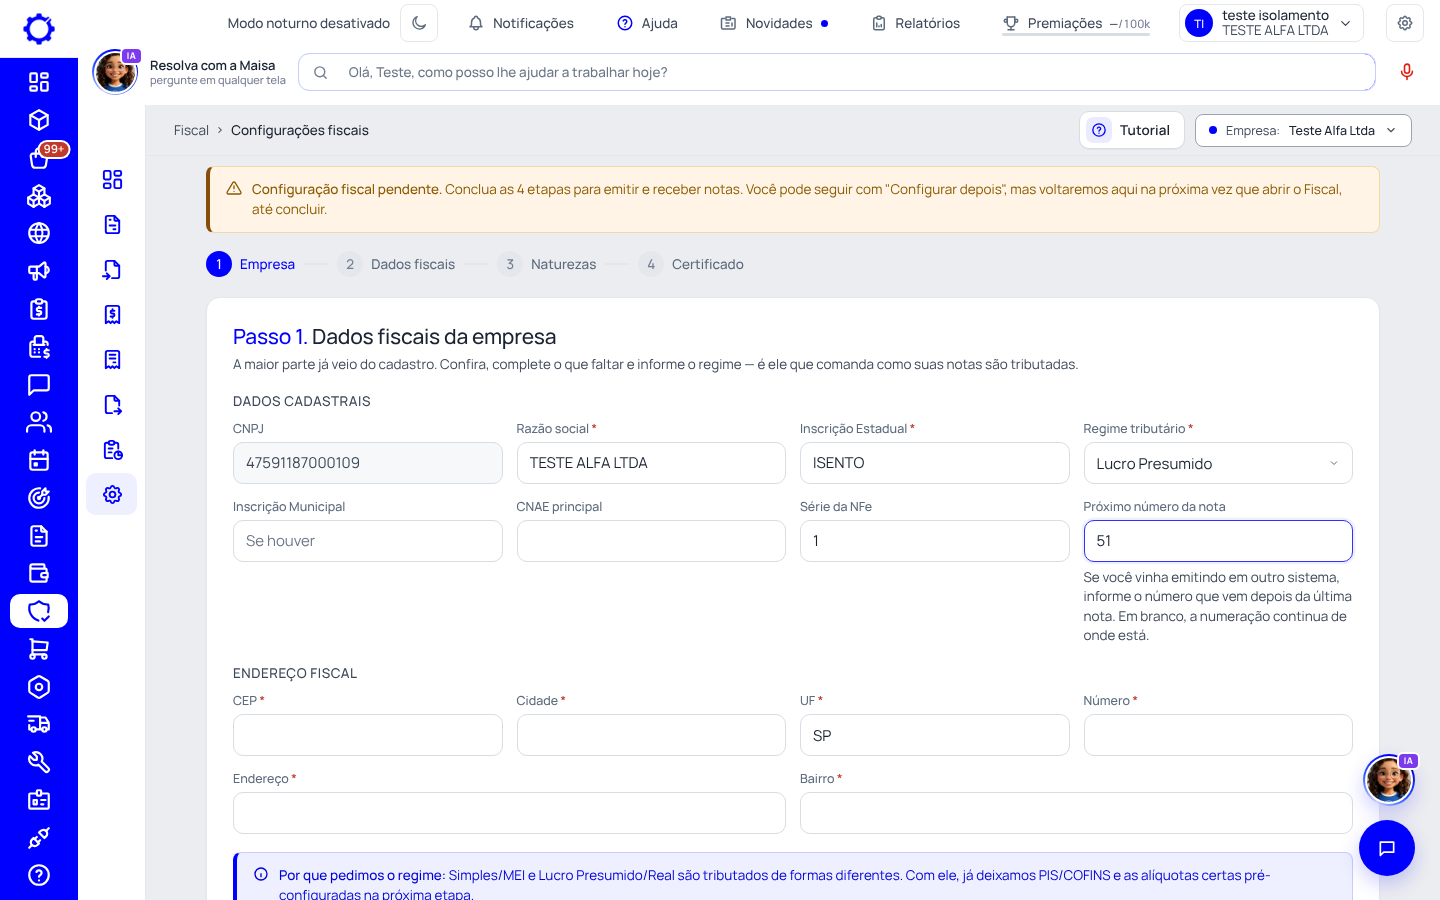The height and width of the screenshot is (900, 1440).
Task: Open the blue floating chat button
Action: pyautogui.click(x=1386, y=848)
